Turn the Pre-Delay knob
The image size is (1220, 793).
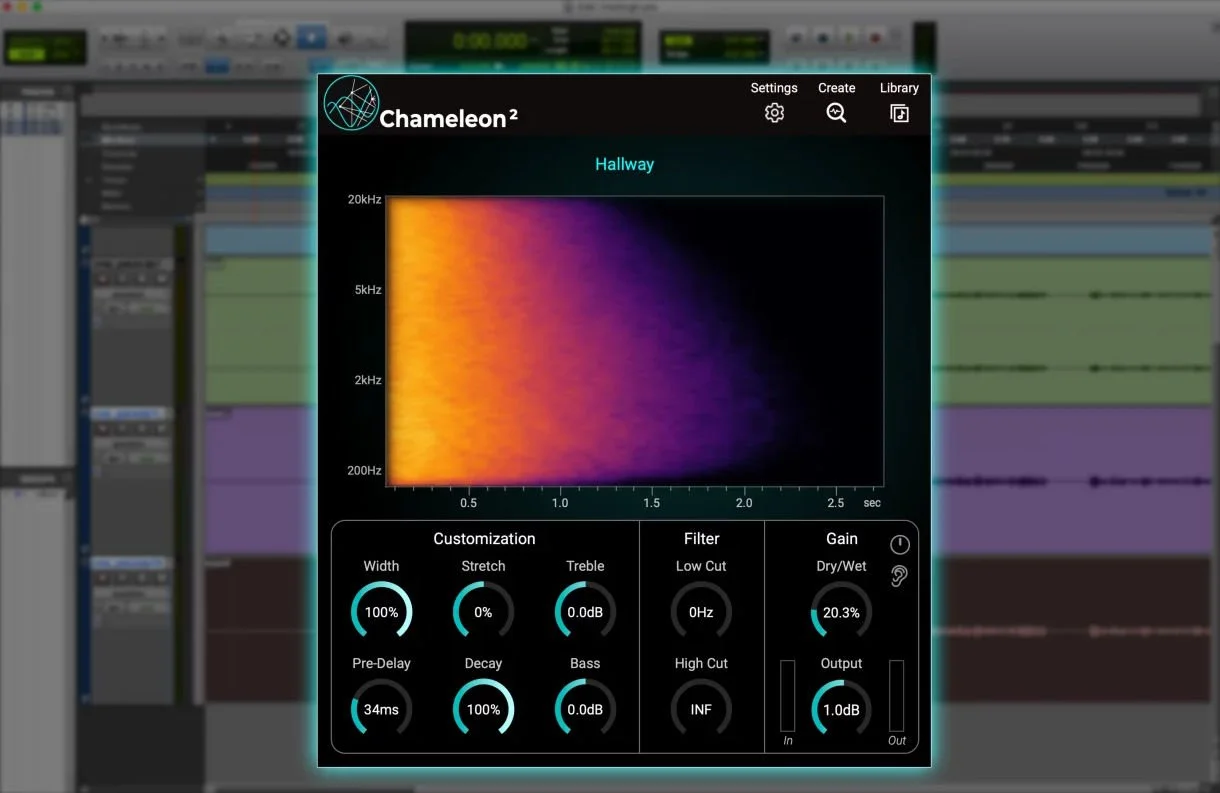381,709
